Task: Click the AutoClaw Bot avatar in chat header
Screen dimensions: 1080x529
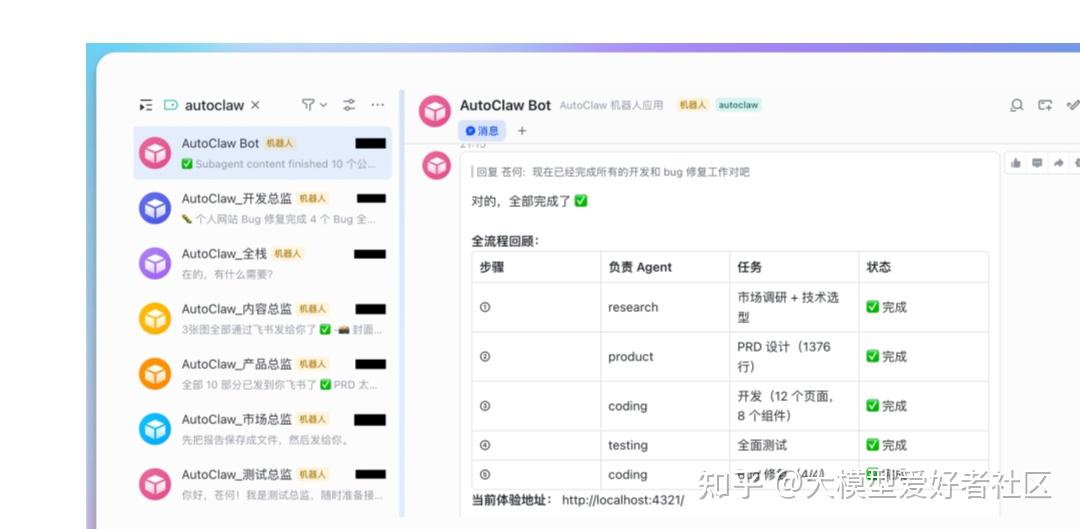Action: click(435, 111)
